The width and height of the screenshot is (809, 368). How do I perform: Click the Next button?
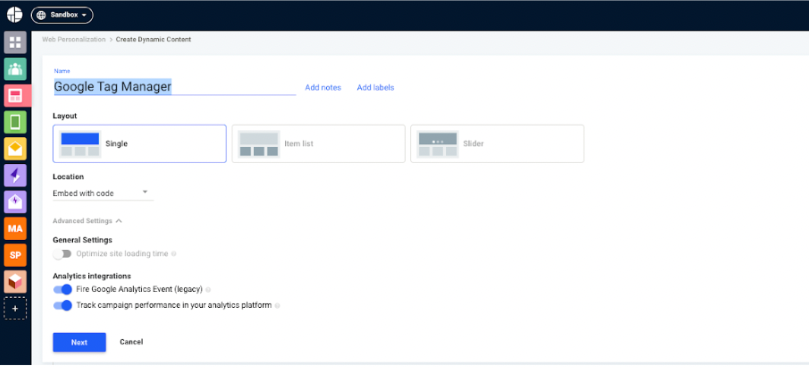[79, 342]
